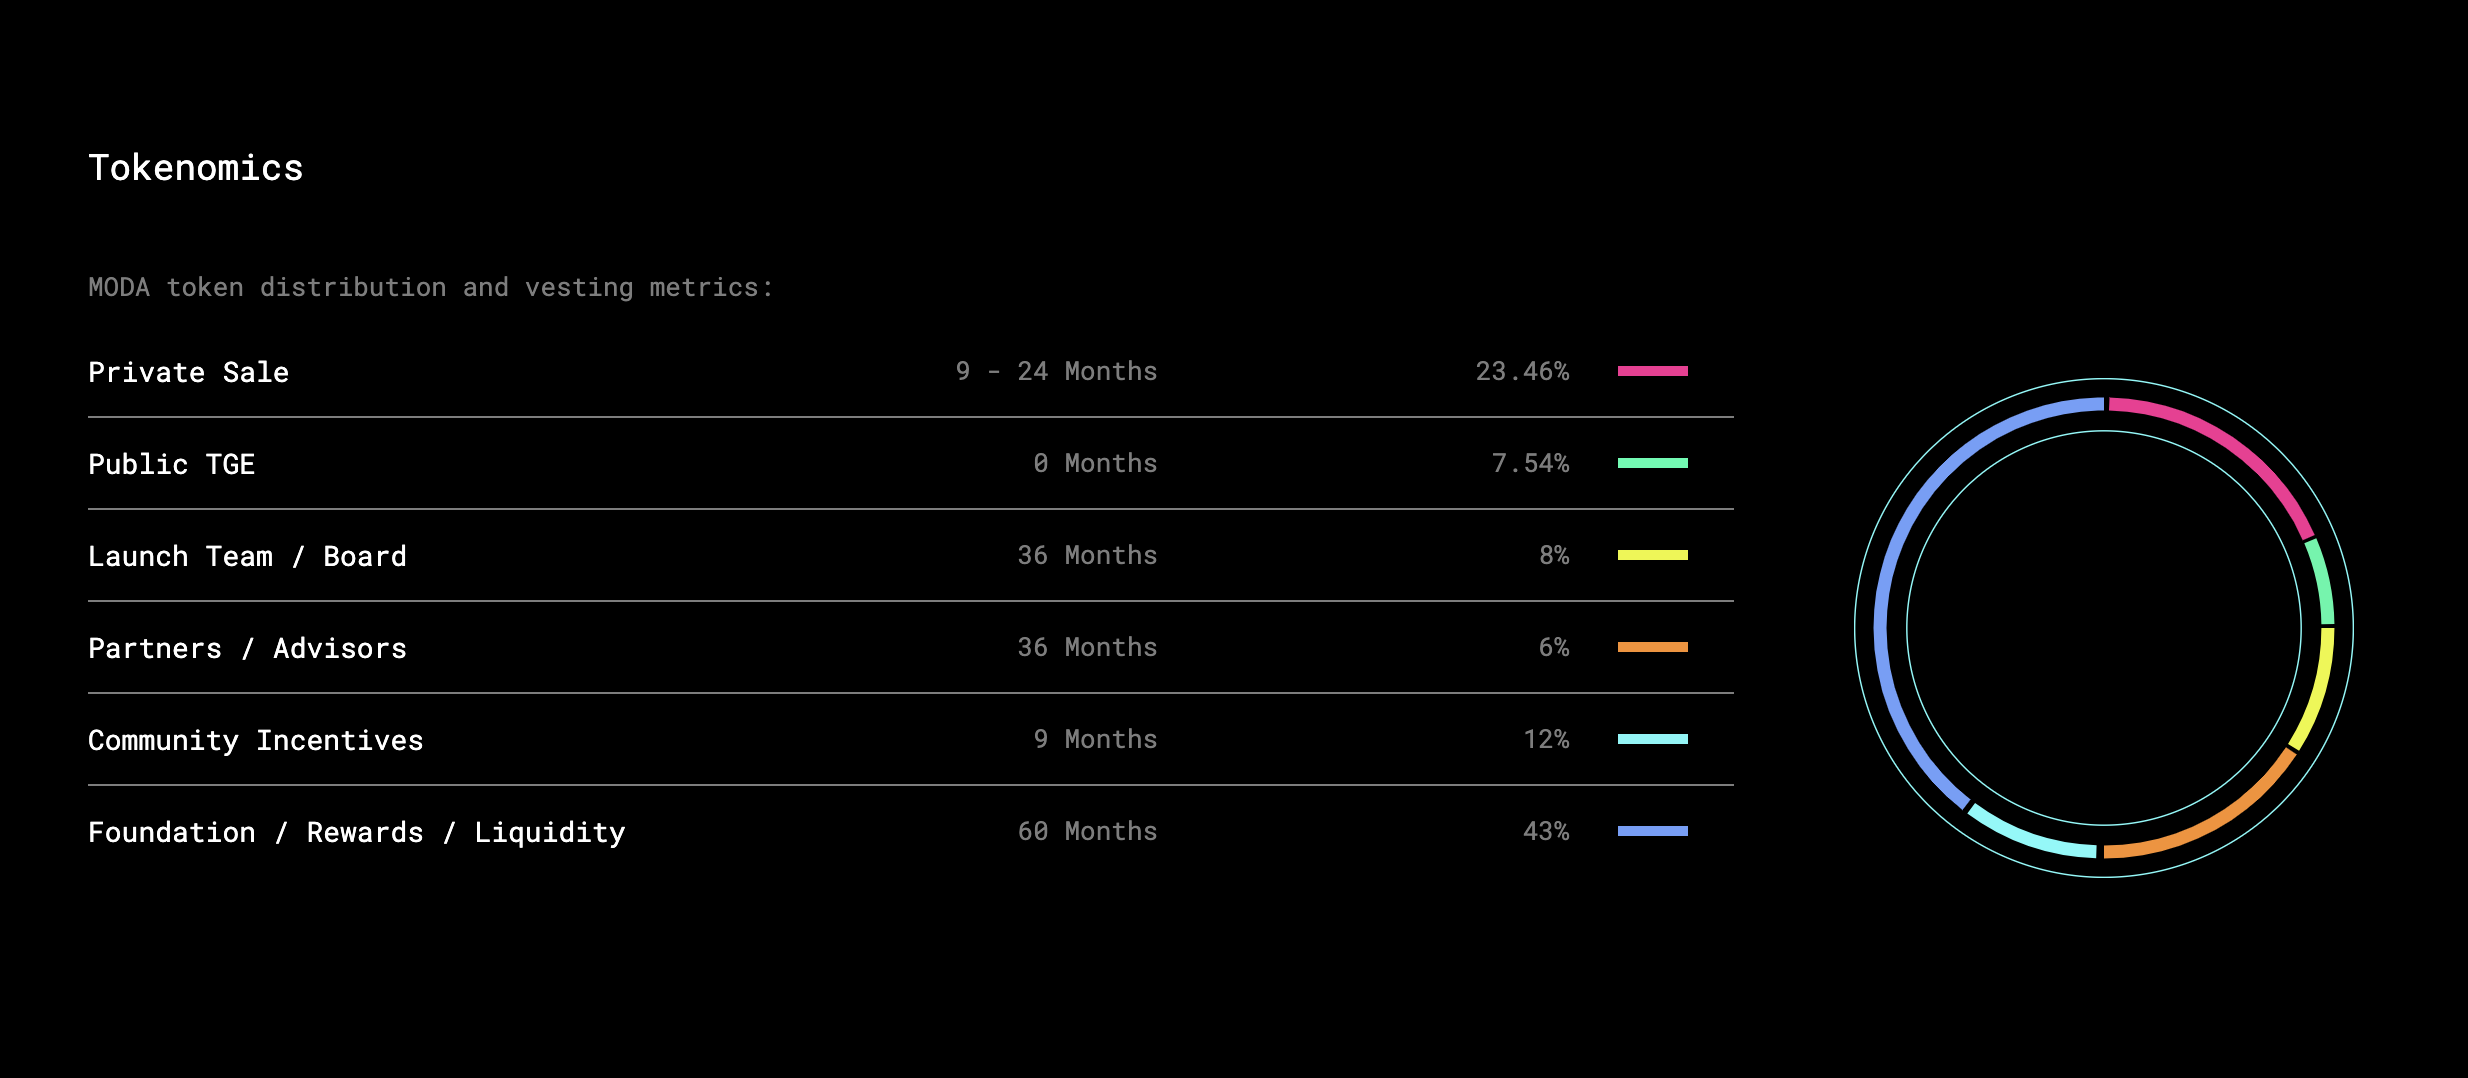Image resolution: width=2468 pixels, height=1078 pixels.
Task: Click Foundation / Rewards / Liquidity label
Action: click(356, 832)
